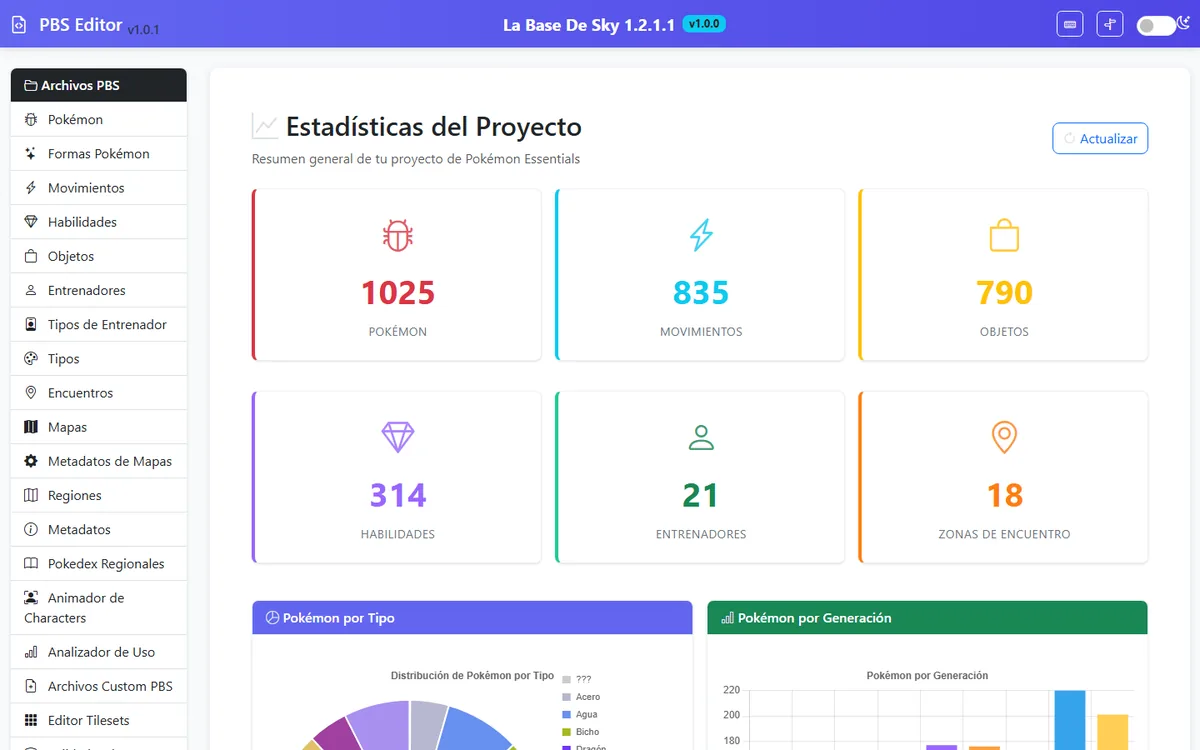The height and width of the screenshot is (750, 1200).
Task: Click the bar chart icon in Pokémon por Generación
Action: pos(728,618)
